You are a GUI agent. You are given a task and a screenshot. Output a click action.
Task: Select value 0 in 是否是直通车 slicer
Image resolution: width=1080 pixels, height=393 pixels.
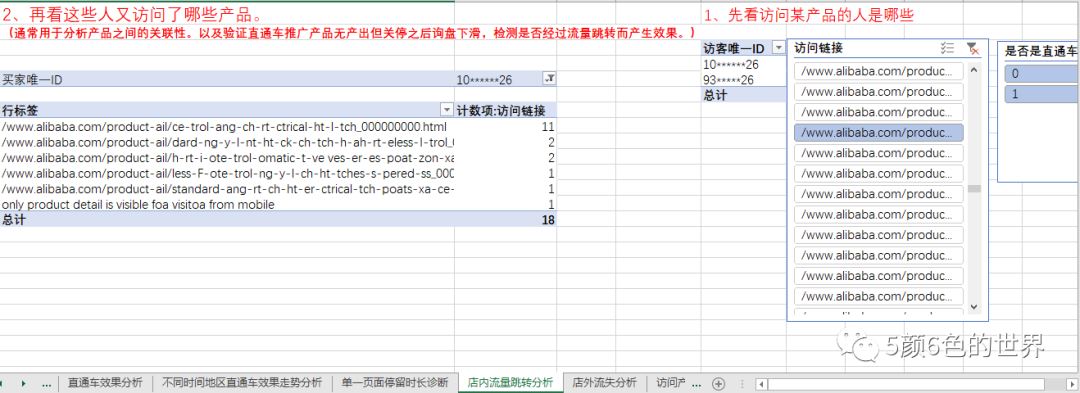point(1041,74)
